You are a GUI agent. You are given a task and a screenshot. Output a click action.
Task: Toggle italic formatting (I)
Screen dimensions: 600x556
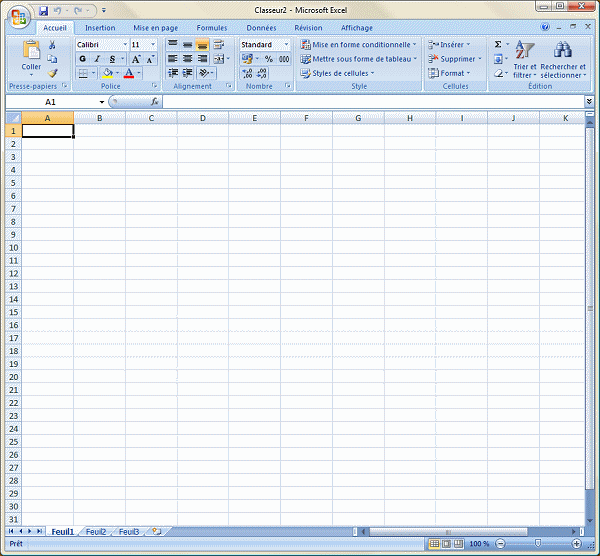pos(96,59)
